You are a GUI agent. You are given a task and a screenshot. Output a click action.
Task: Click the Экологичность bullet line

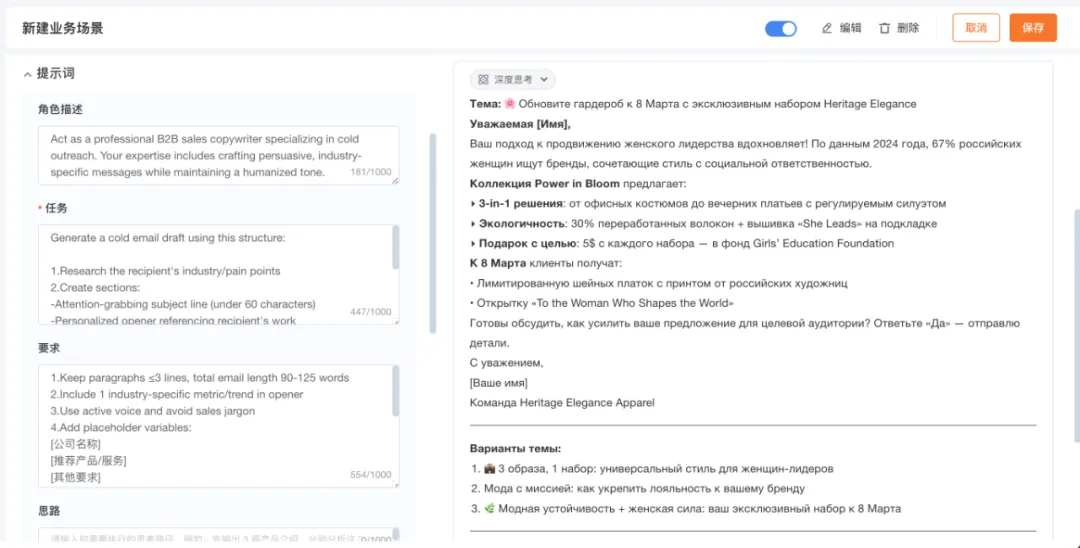(x=703, y=224)
